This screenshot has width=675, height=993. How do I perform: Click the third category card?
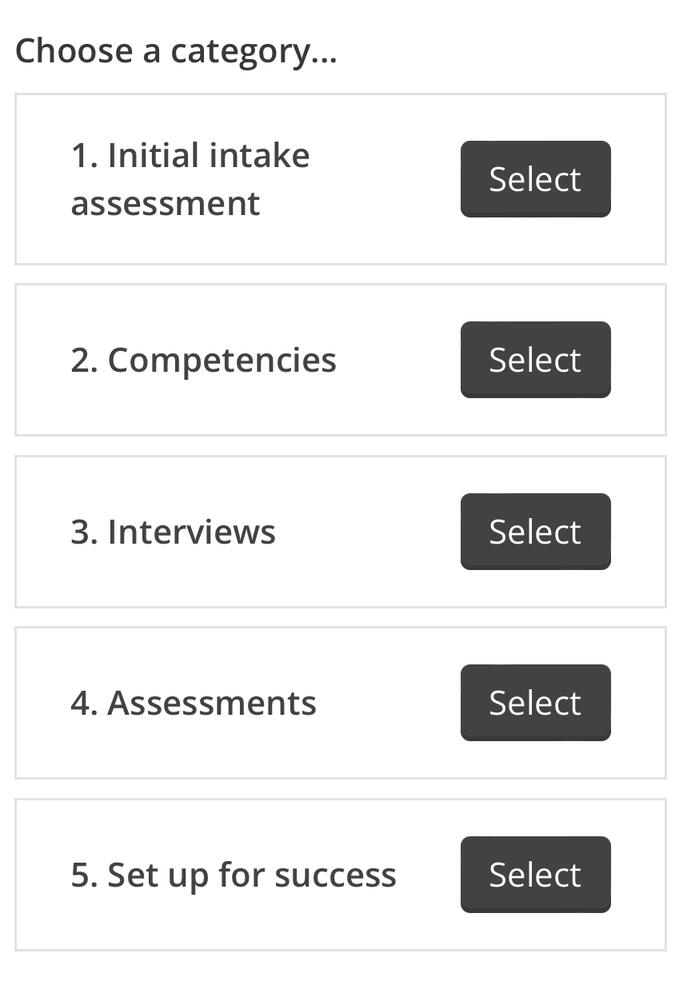coord(337,531)
